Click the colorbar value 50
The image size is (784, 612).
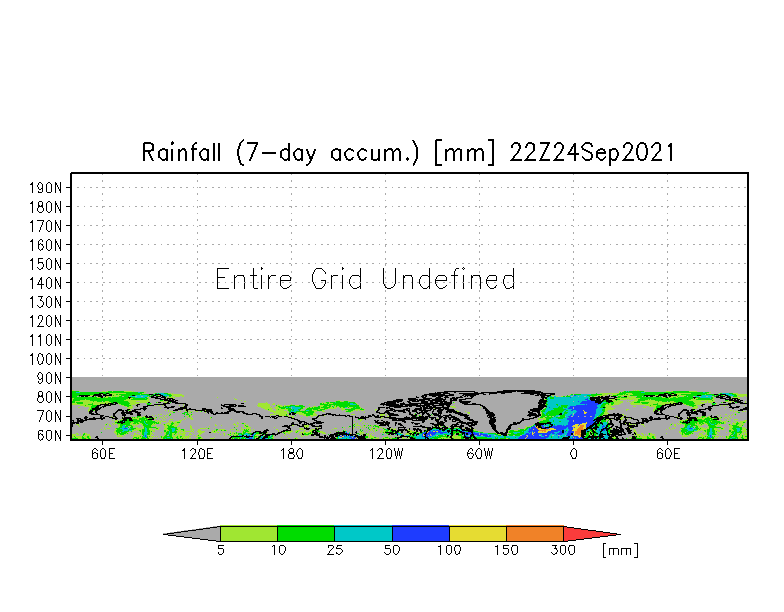(x=392, y=550)
